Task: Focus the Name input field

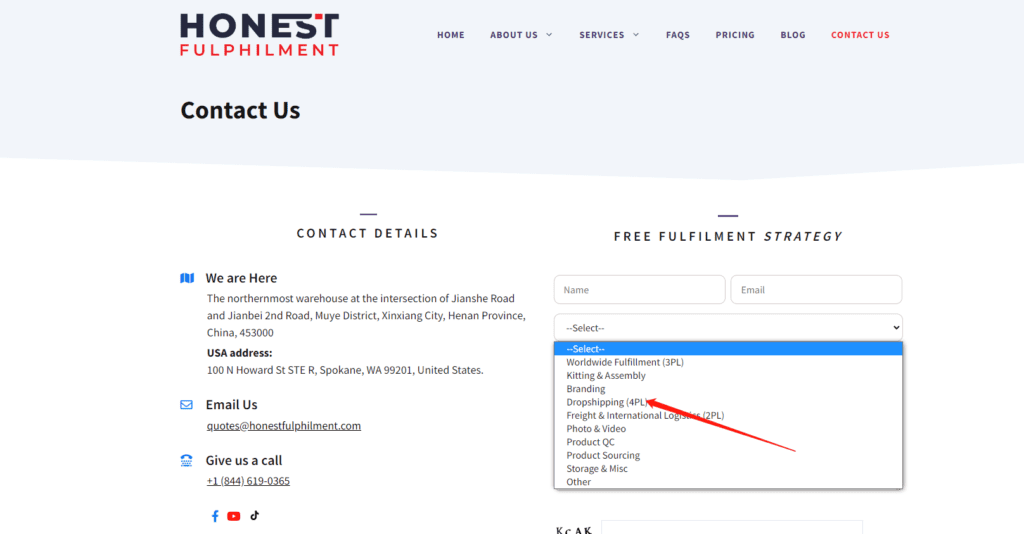Action: point(639,290)
